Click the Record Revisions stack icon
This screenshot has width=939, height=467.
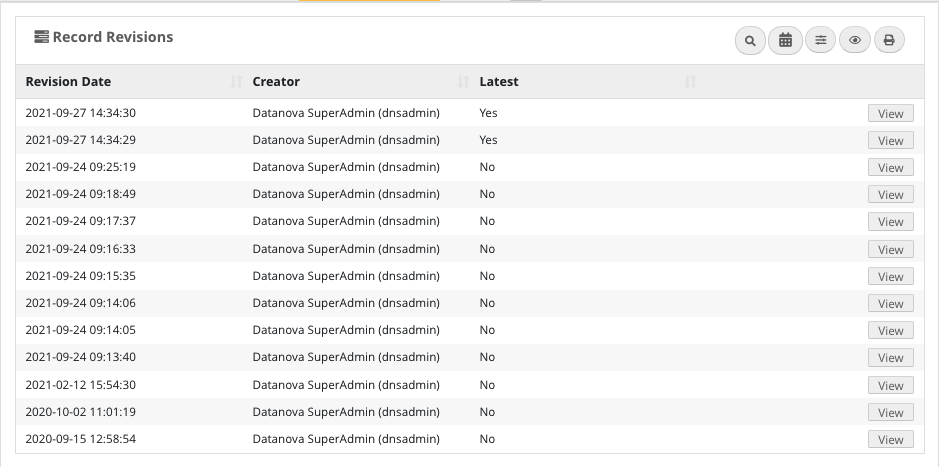41,37
